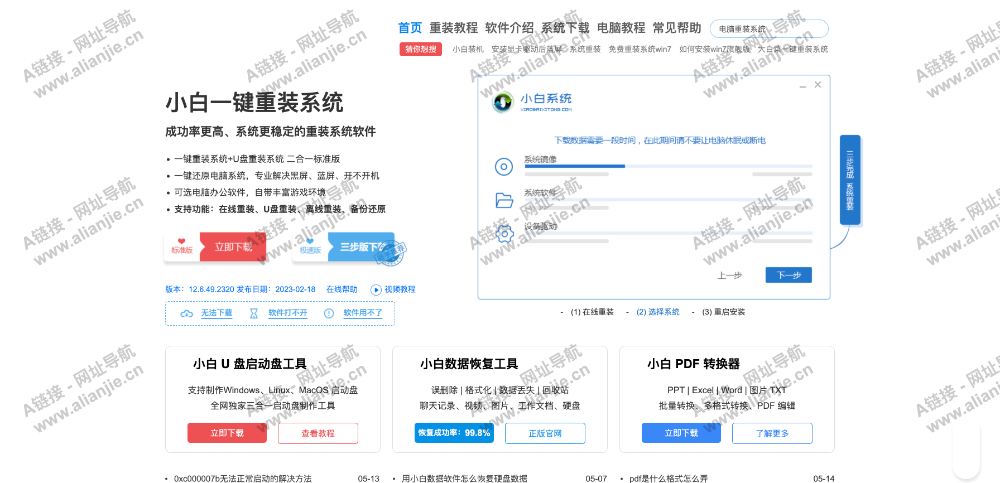The height and width of the screenshot is (483, 1000).
Task: Click the 标准版 label
Action: 182,251
